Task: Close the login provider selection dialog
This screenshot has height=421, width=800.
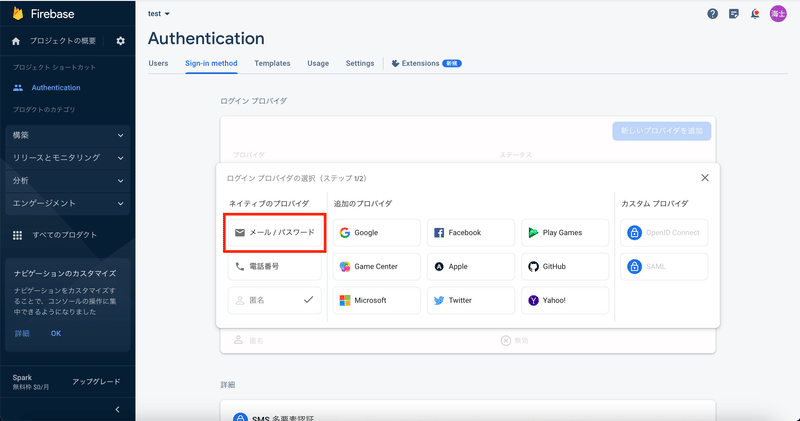Action: point(705,178)
